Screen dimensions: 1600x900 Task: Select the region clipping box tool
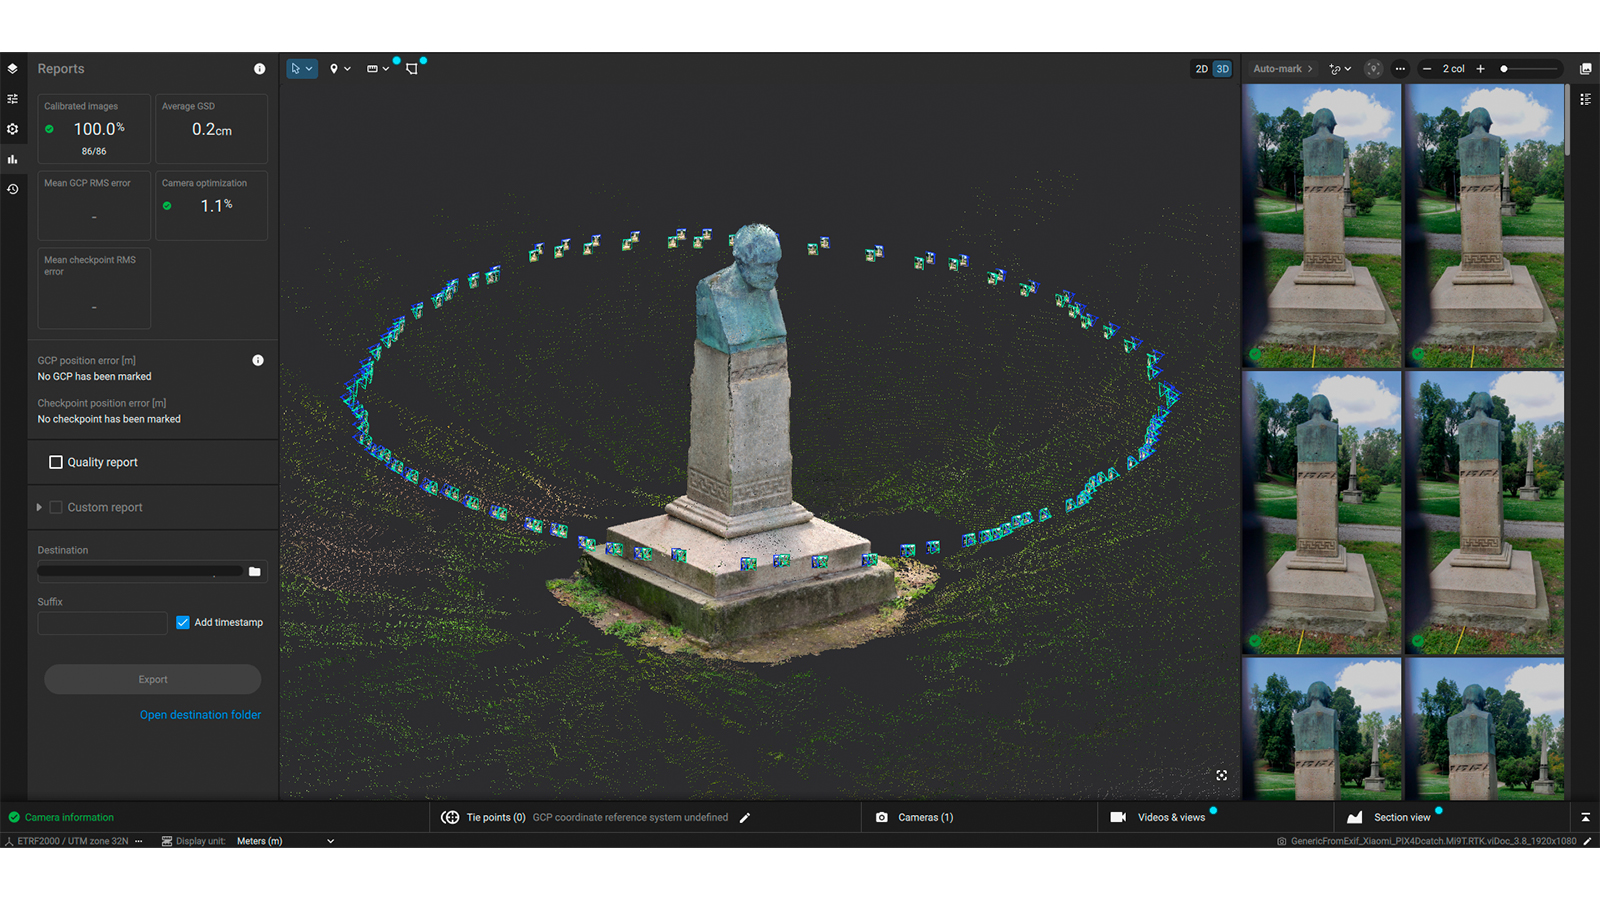pyautogui.click(x=412, y=69)
